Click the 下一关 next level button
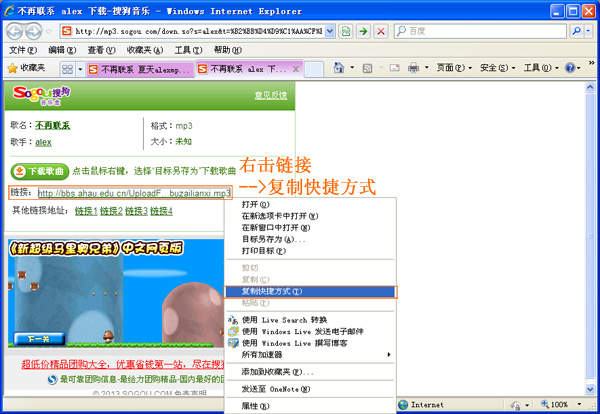Screen dimensions: 600x414 (39, 339)
